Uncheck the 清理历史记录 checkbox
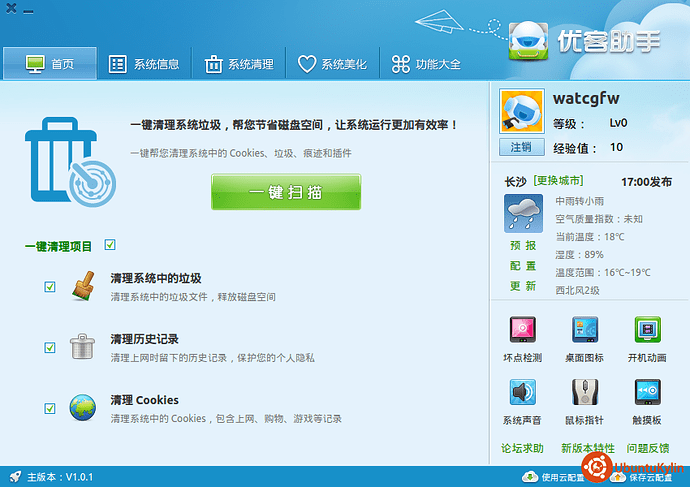 point(50,348)
